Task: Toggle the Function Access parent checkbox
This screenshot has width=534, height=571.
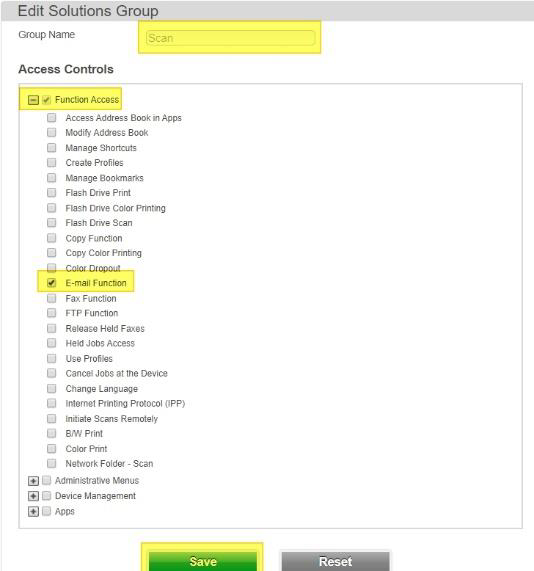Action: (47, 100)
